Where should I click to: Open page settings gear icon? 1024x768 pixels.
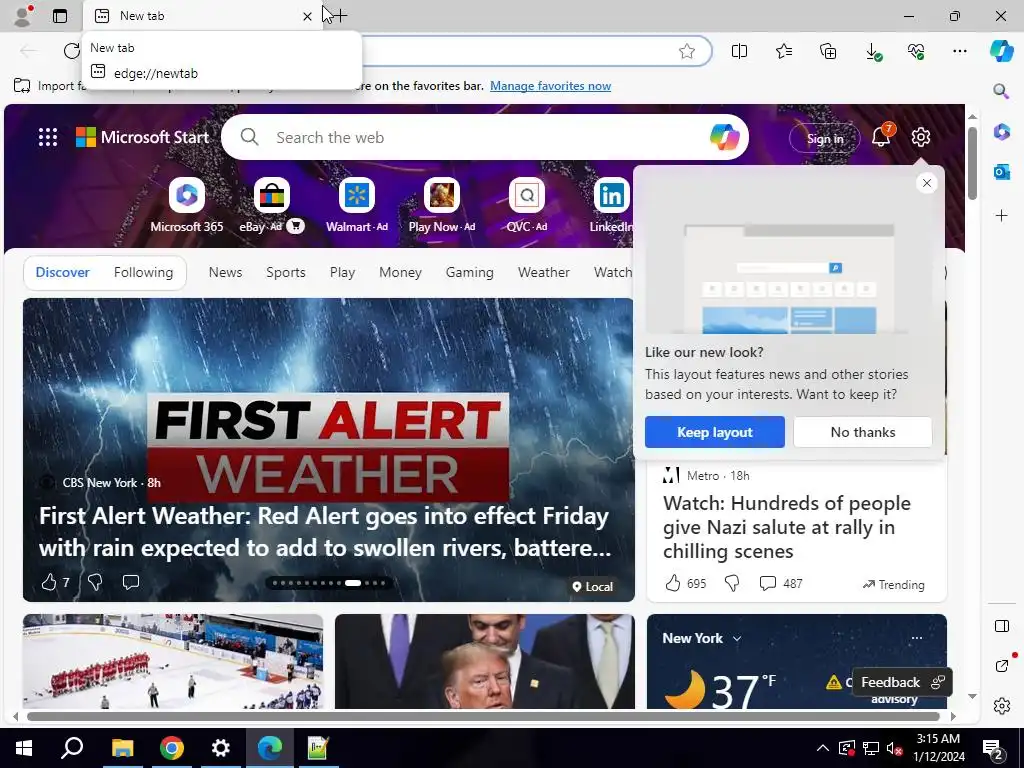coord(921,137)
